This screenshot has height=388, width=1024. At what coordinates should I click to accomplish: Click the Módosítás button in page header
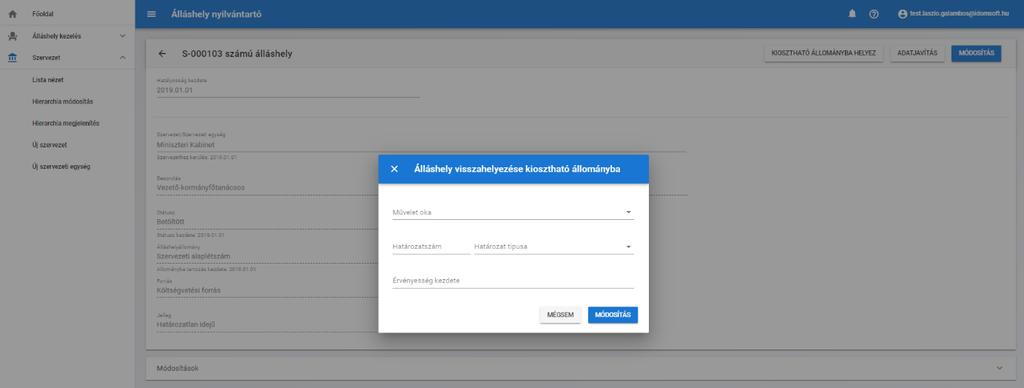click(976, 54)
